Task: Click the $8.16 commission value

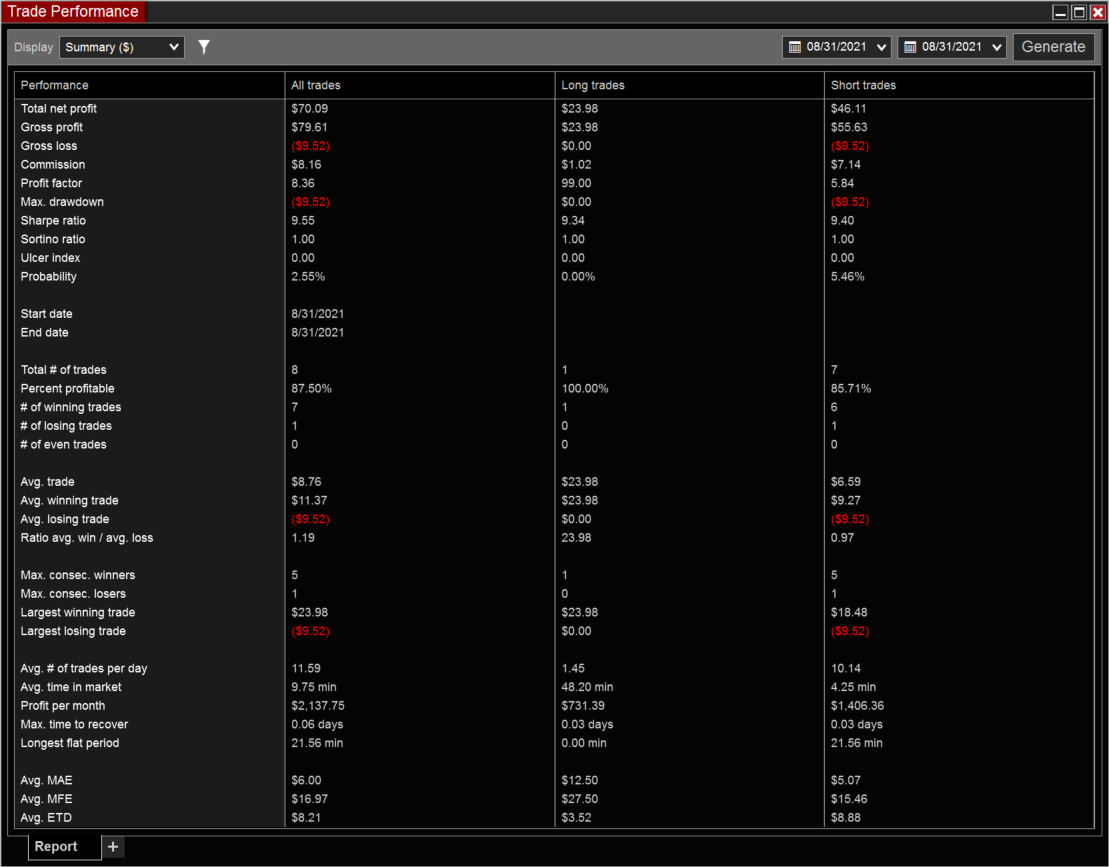Action: point(306,164)
